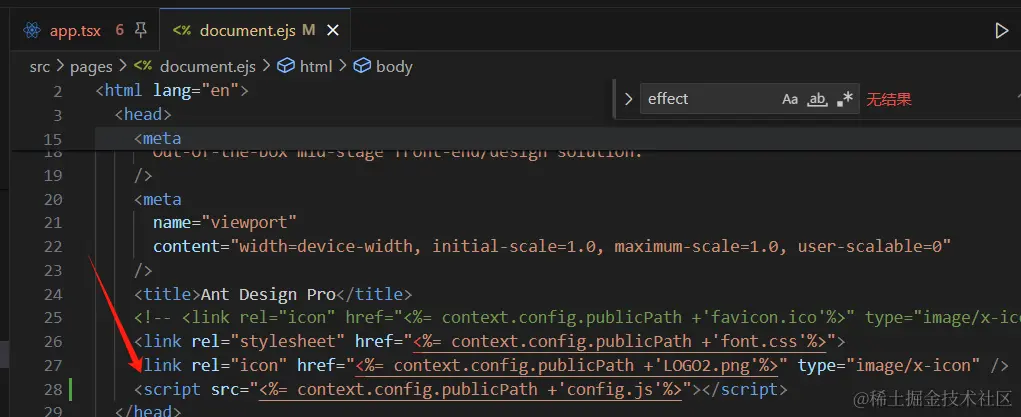Screen dimensions: 1021x417
Task: Toggle Match Case in find widget
Action: coord(790,99)
